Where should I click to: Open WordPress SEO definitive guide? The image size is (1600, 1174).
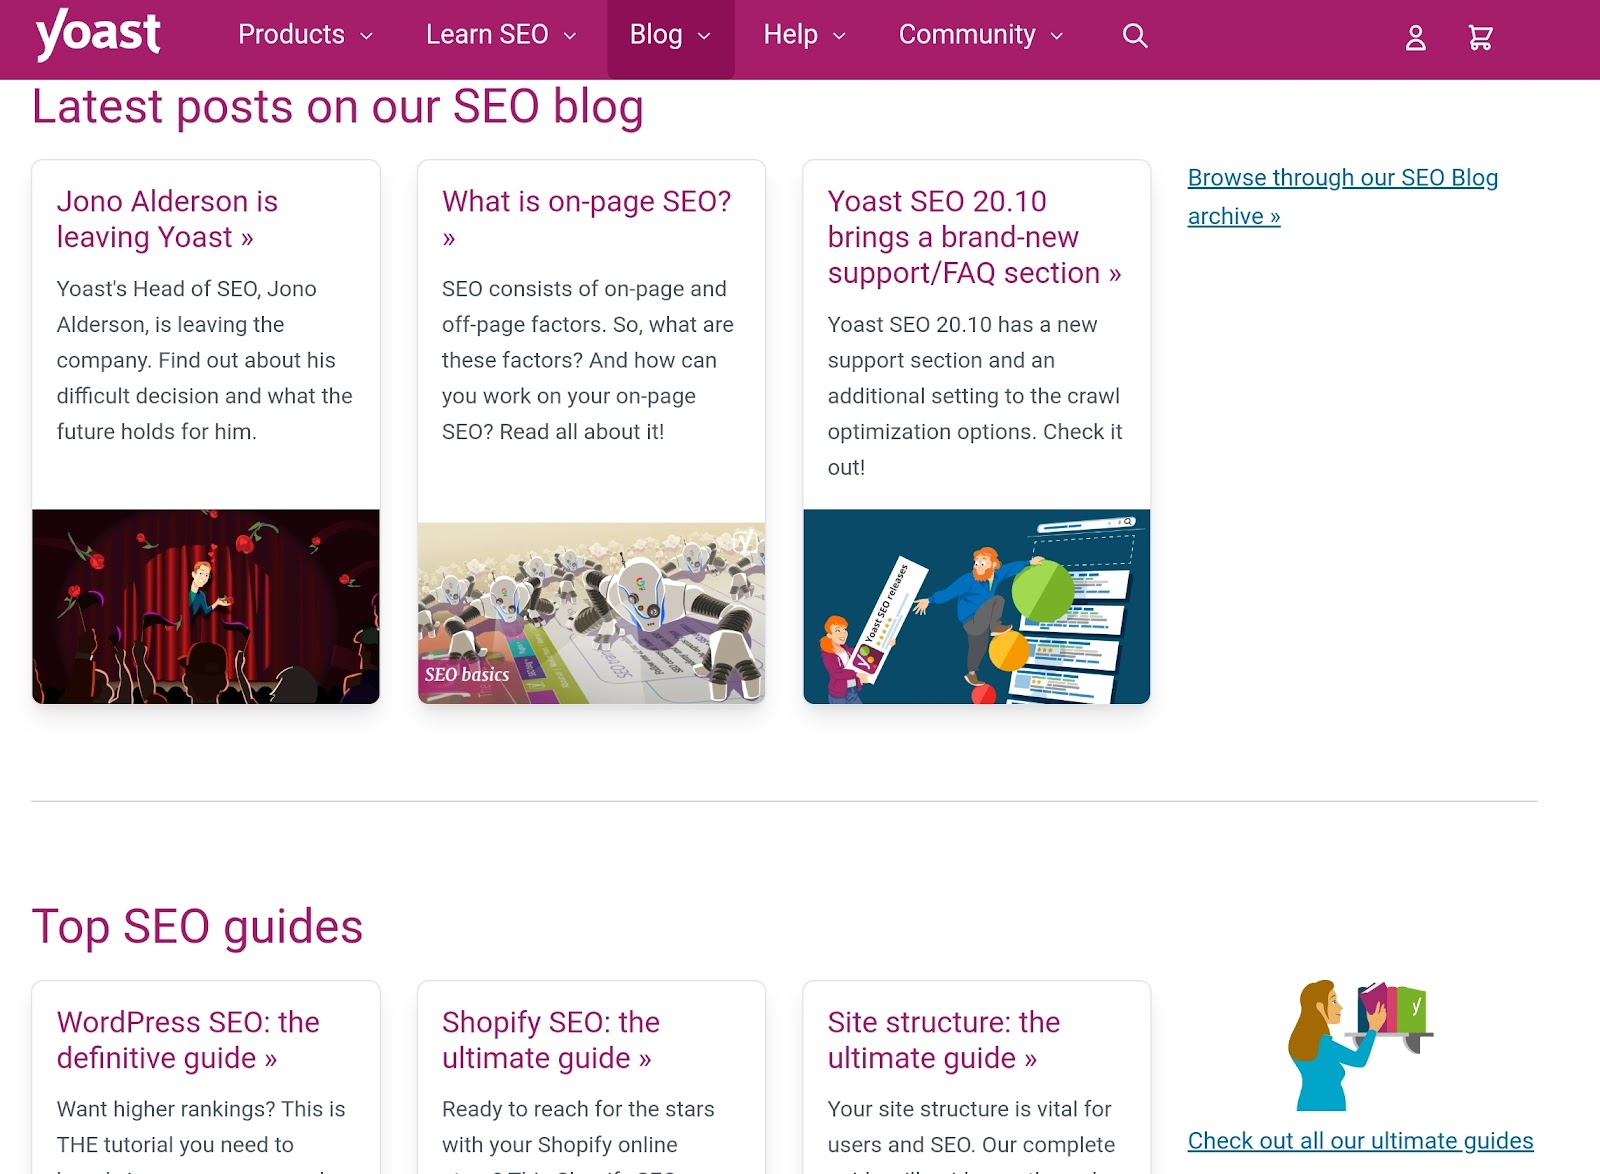(x=188, y=1040)
